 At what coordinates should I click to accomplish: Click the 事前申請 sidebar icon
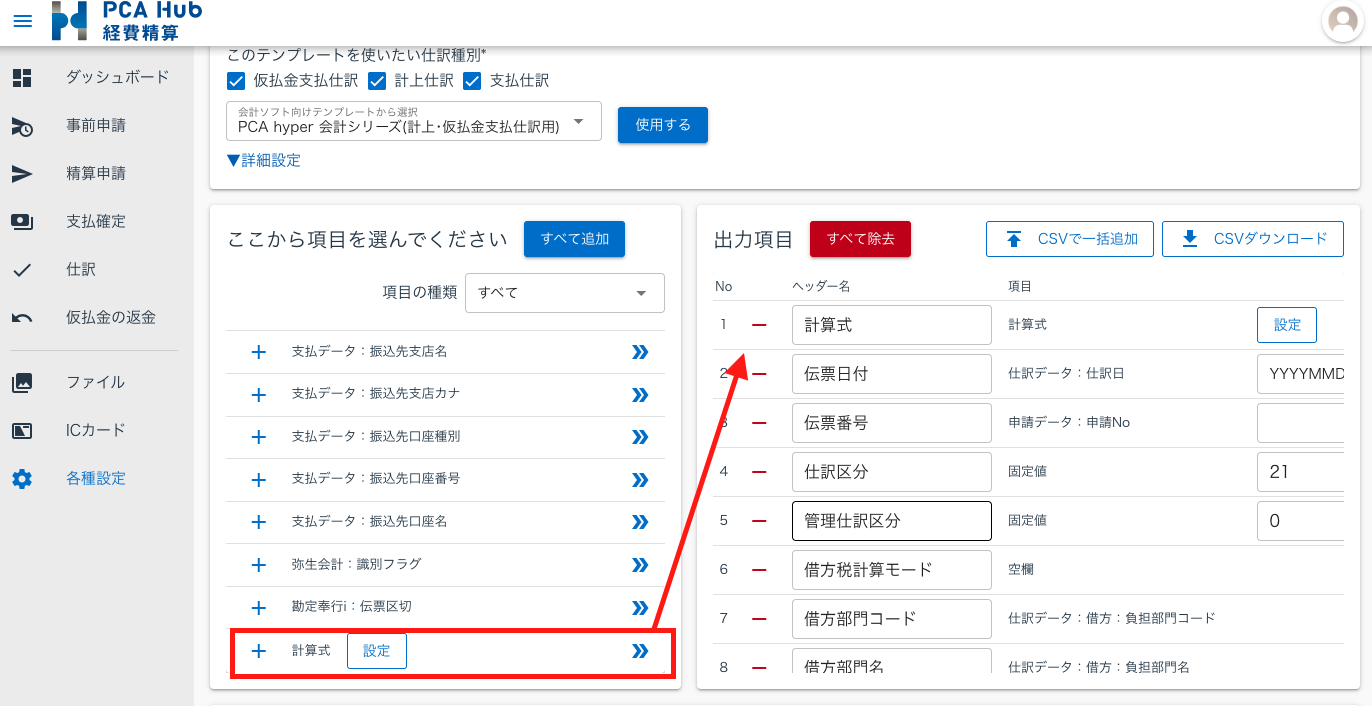22,126
